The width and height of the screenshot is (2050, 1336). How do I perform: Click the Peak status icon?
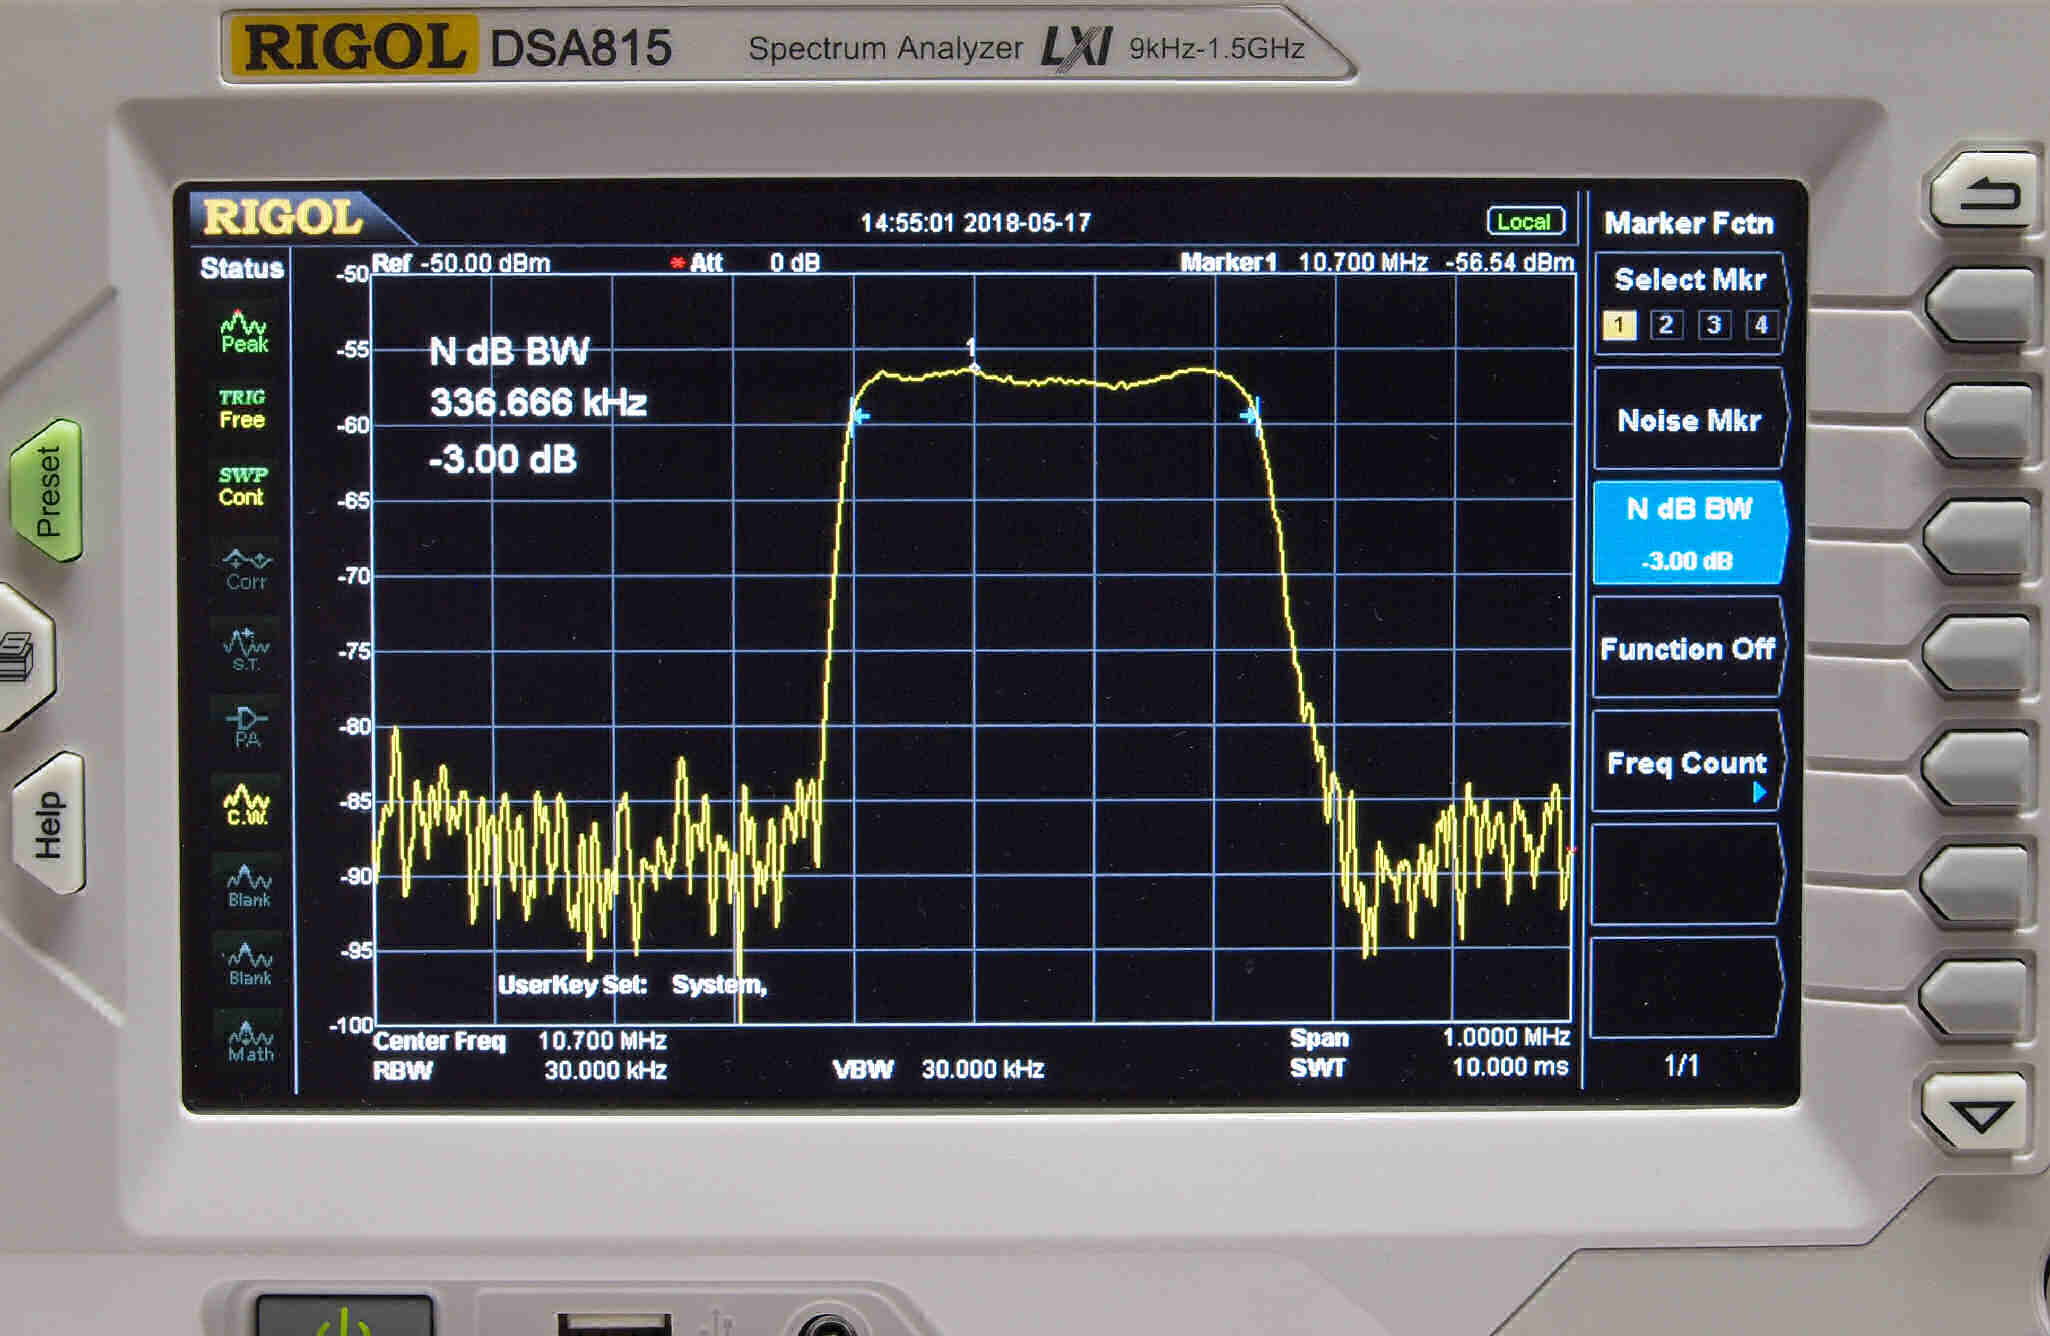[244, 333]
